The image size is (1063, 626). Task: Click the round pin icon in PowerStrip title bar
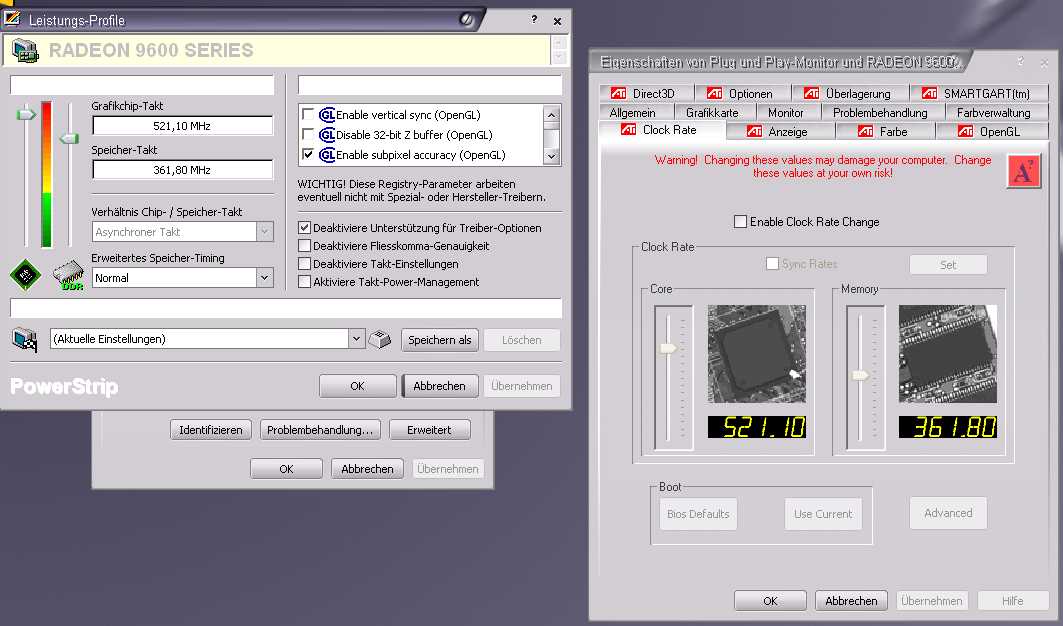click(466, 20)
